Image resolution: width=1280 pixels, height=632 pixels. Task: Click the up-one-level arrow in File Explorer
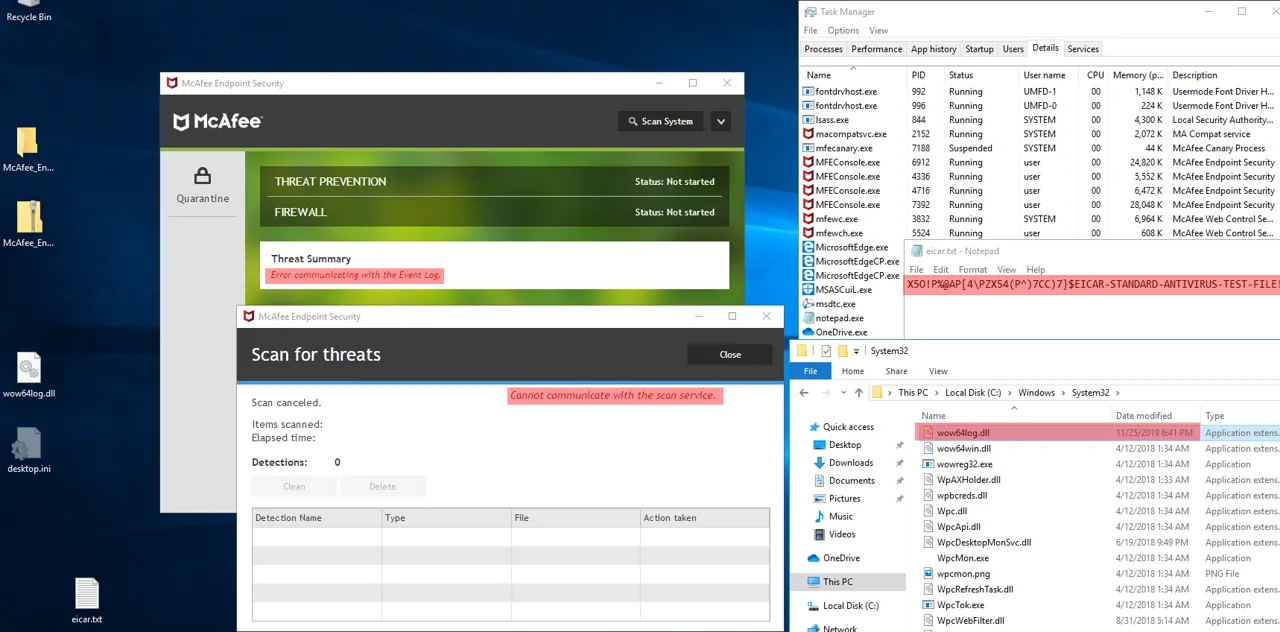858,393
